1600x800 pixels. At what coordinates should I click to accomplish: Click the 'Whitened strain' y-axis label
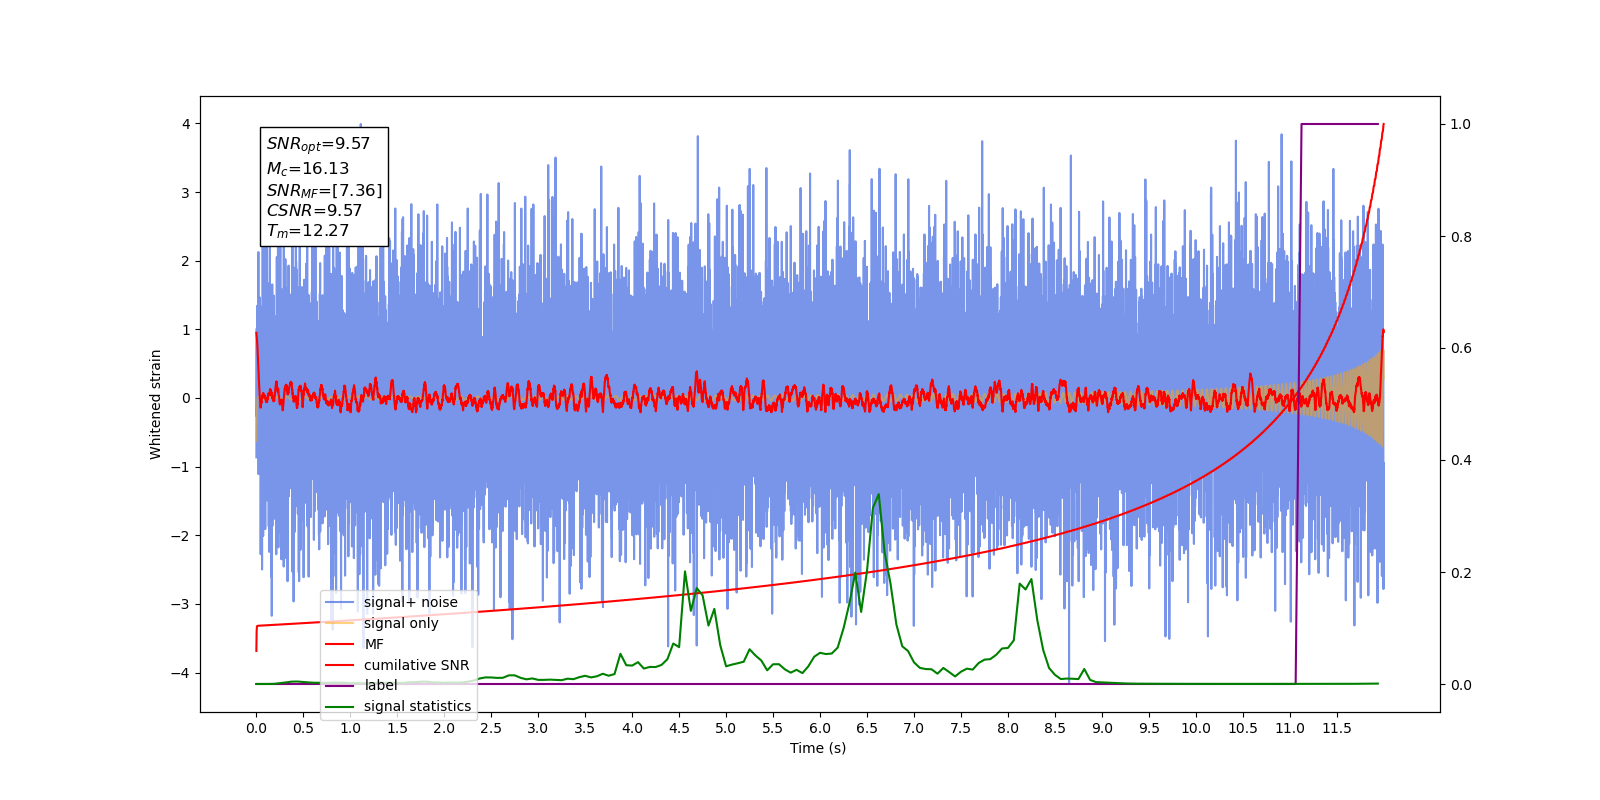point(156,404)
